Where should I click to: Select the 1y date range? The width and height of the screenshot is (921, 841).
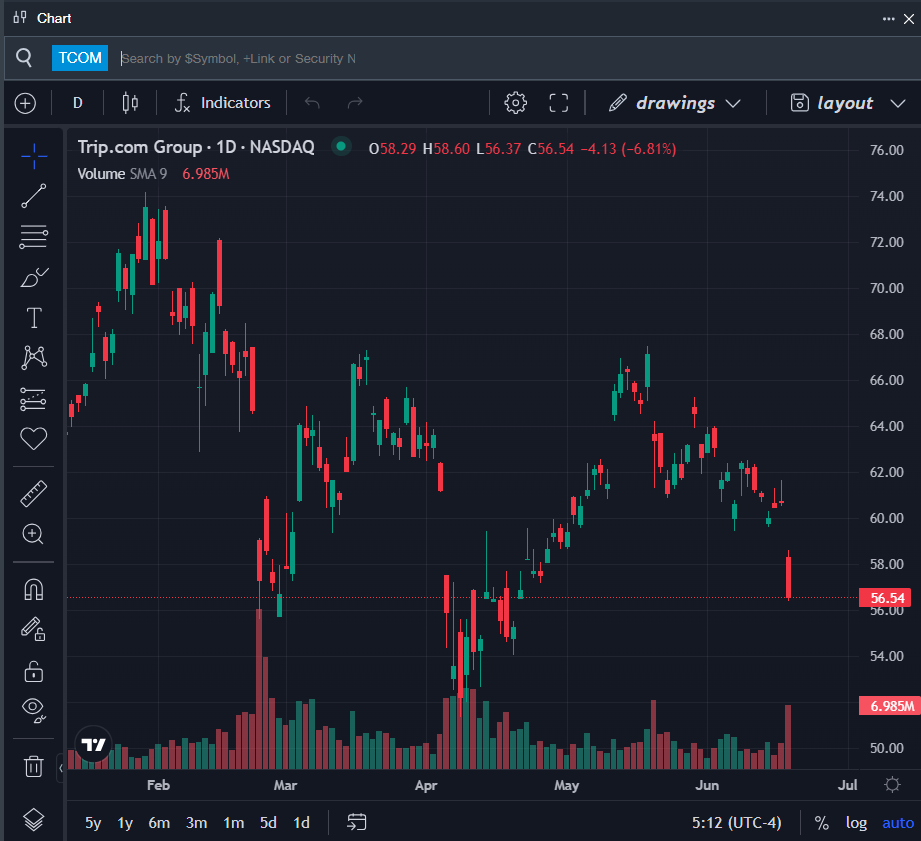[125, 822]
